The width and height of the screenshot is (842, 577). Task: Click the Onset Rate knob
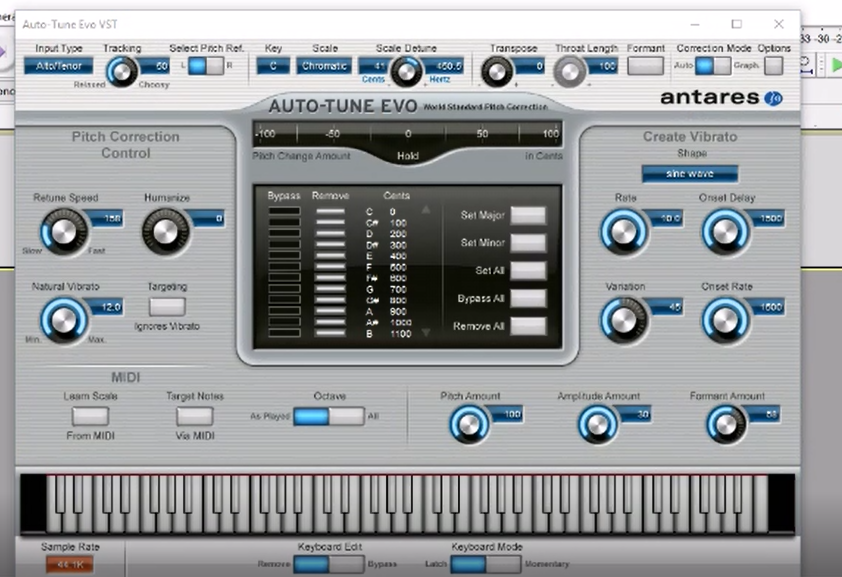click(725, 320)
